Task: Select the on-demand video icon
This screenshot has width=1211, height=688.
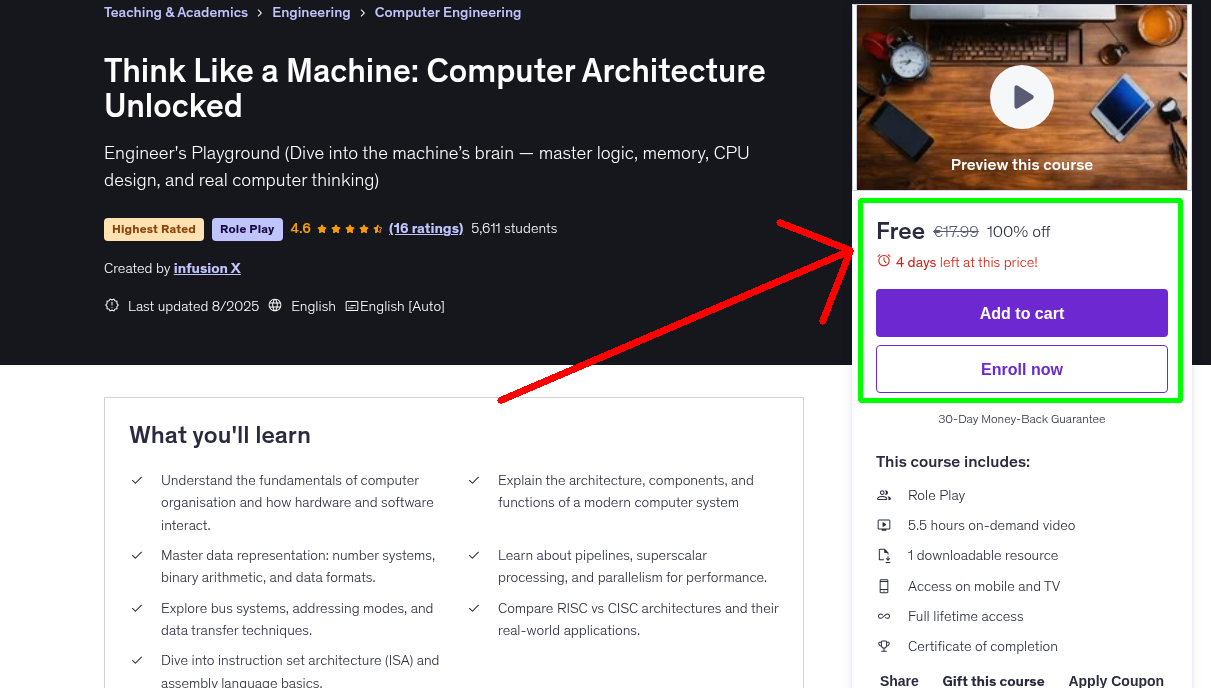Action: coord(884,525)
